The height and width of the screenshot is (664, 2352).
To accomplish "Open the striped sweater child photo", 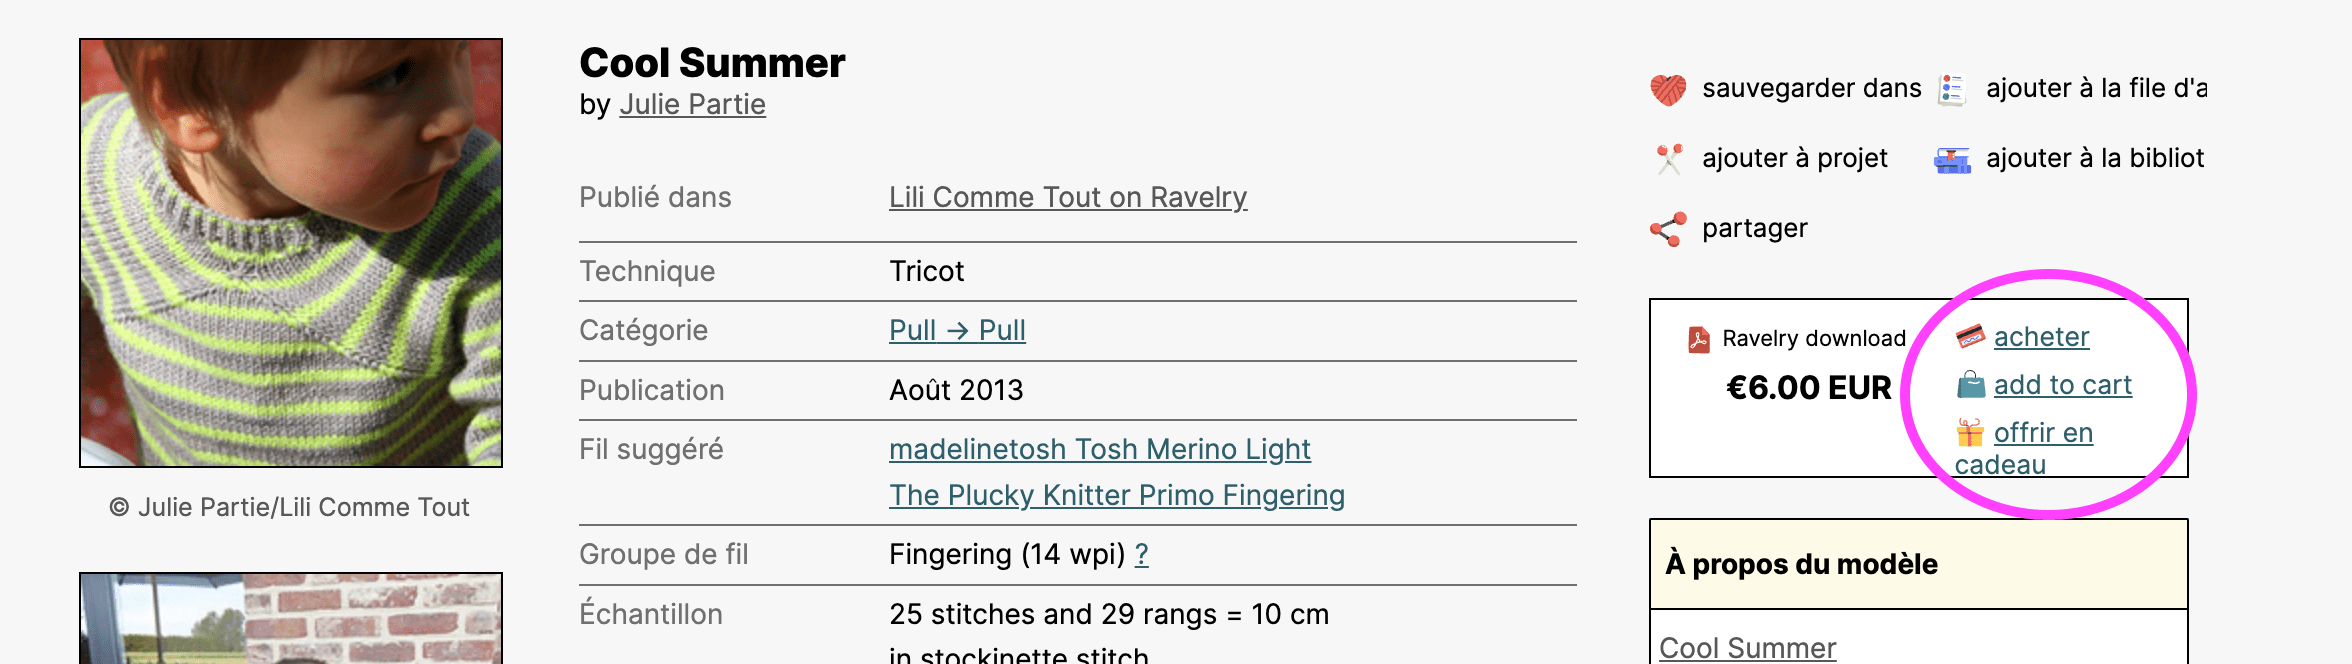I will point(291,253).
